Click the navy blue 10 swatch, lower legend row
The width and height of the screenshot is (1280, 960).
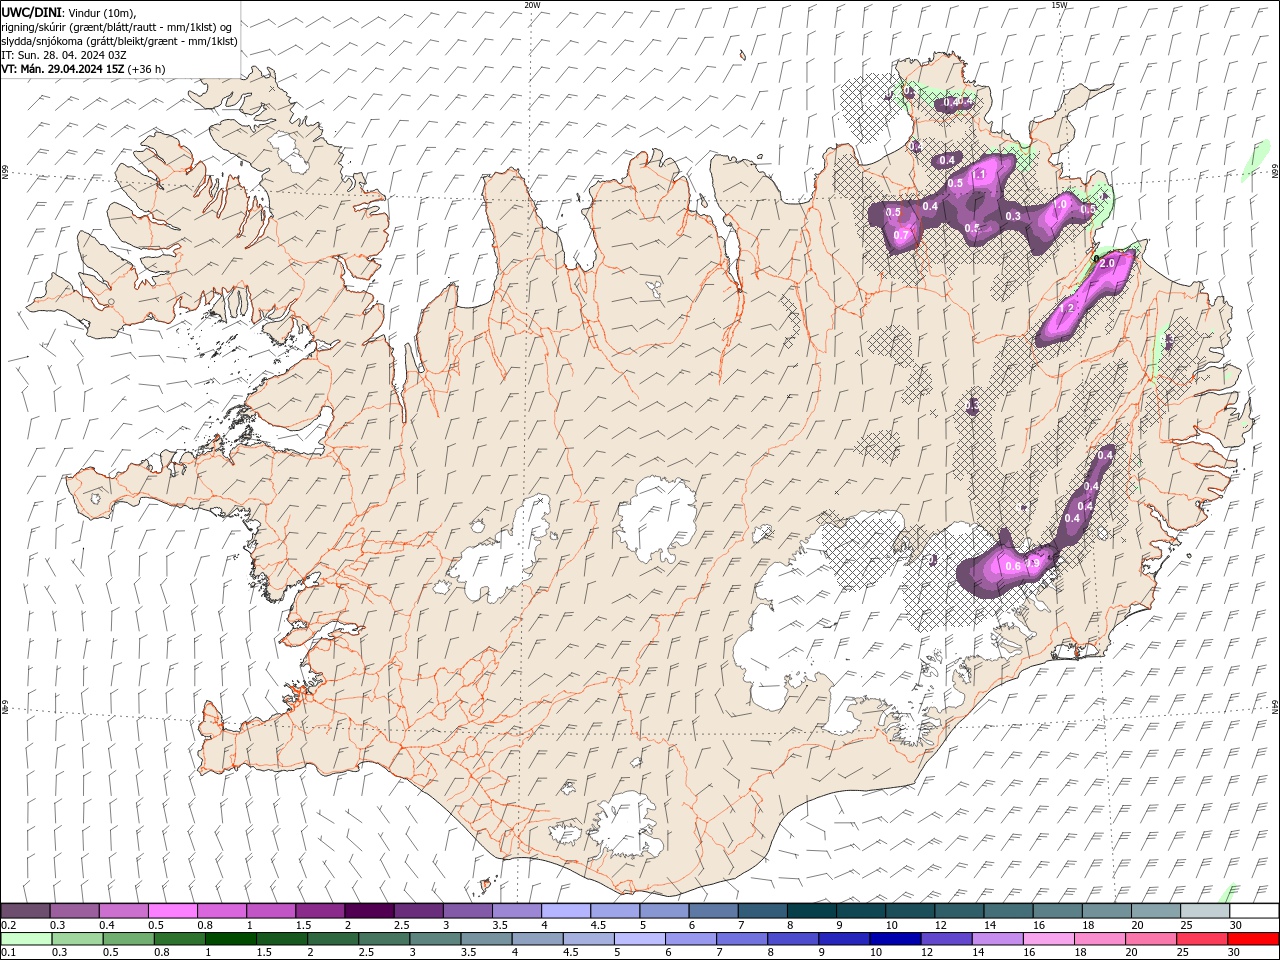pos(895,939)
